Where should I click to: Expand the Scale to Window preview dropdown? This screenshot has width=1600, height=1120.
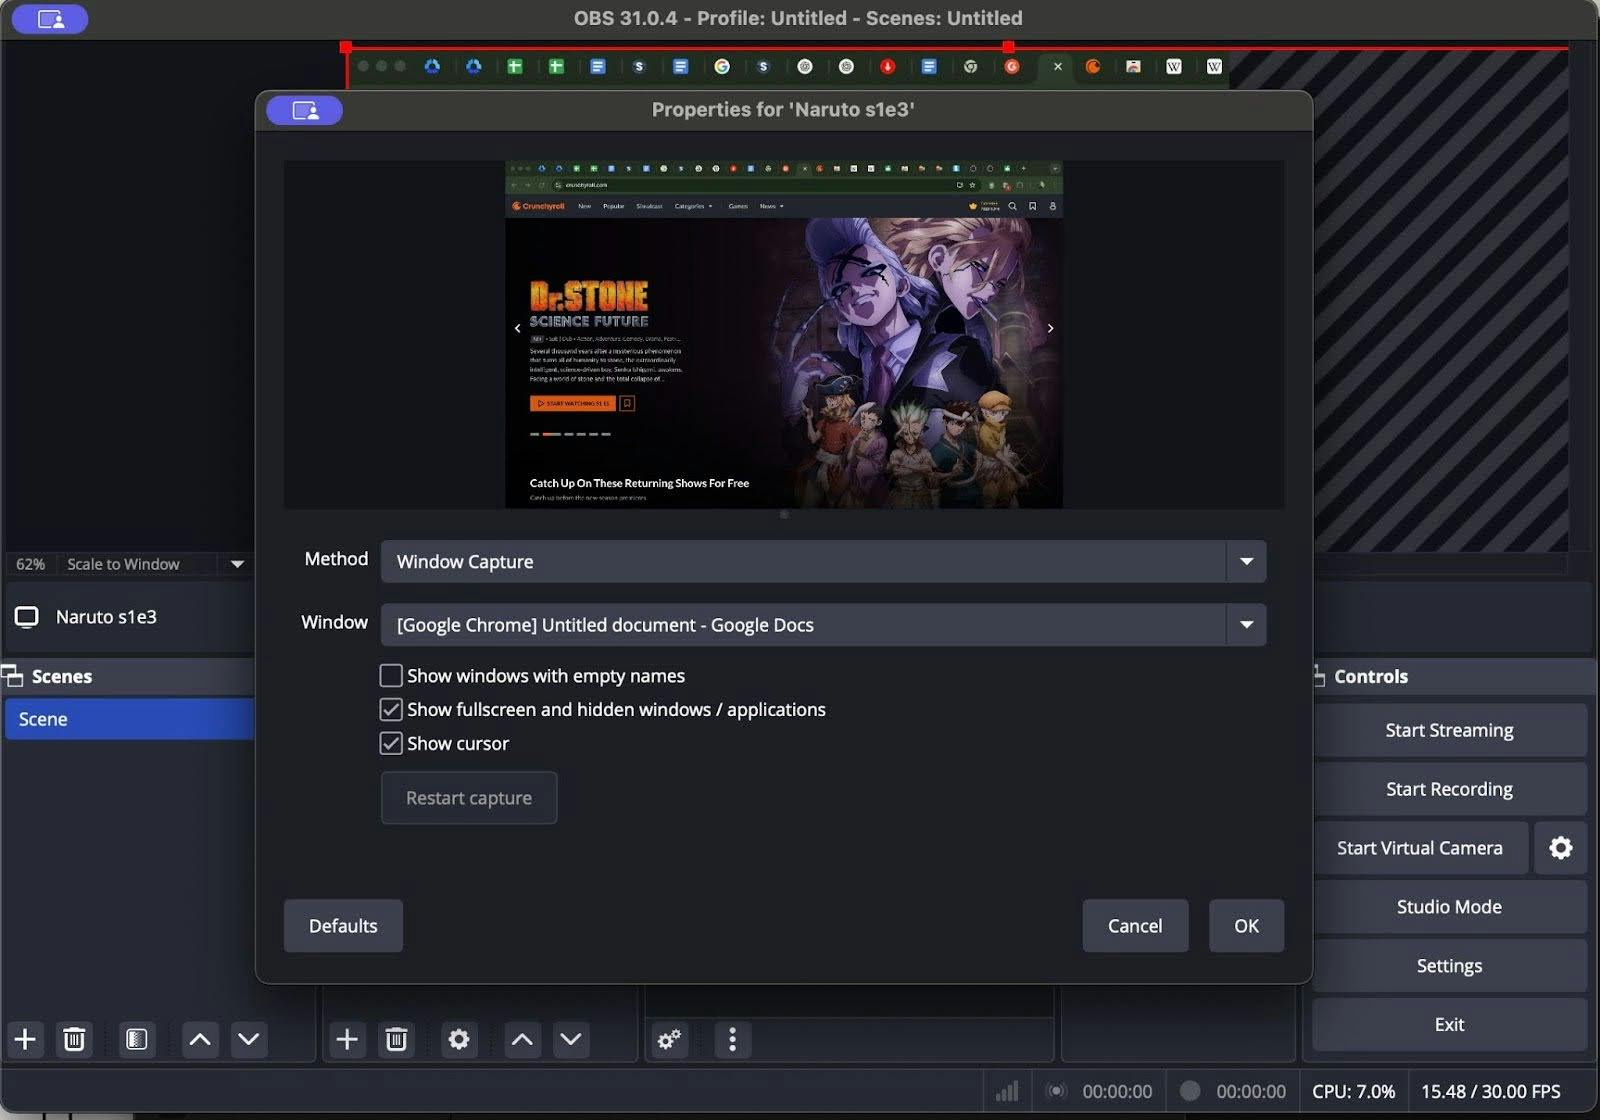pos(237,564)
